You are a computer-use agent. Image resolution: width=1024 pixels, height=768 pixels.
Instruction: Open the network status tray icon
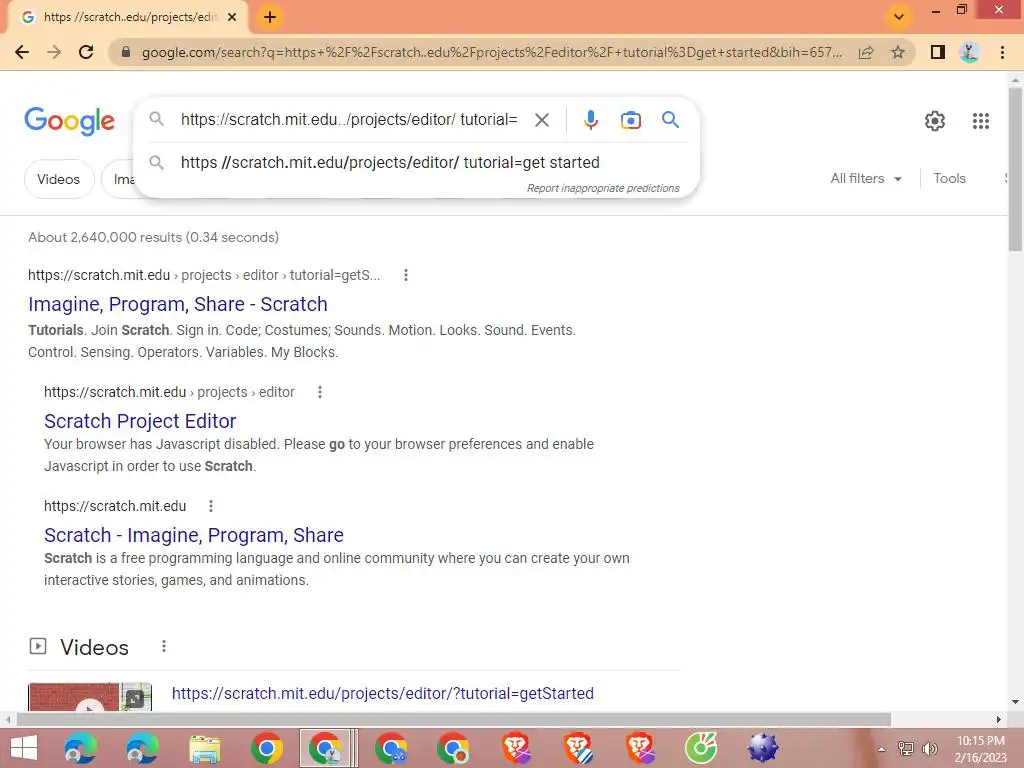point(905,748)
